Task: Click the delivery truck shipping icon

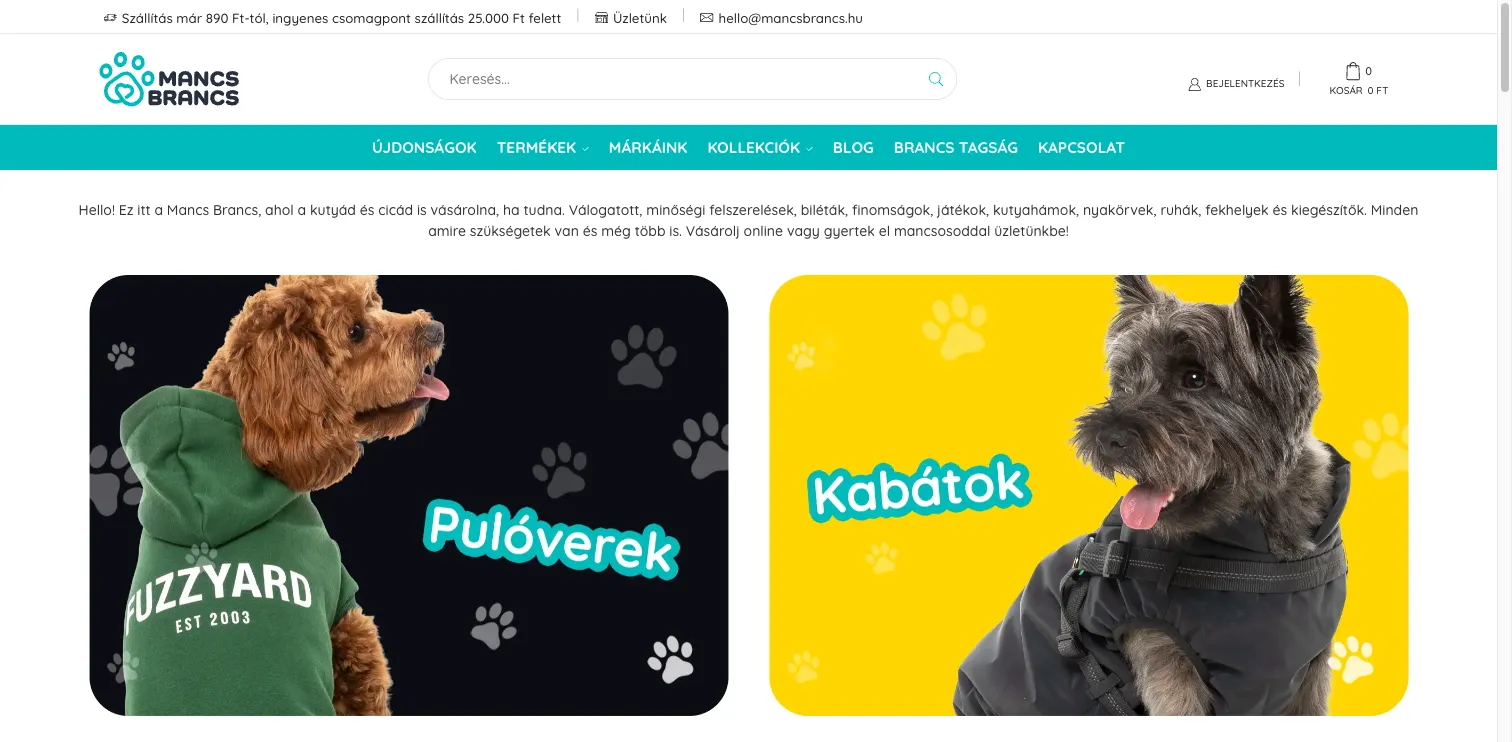Action: tap(110, 18)
